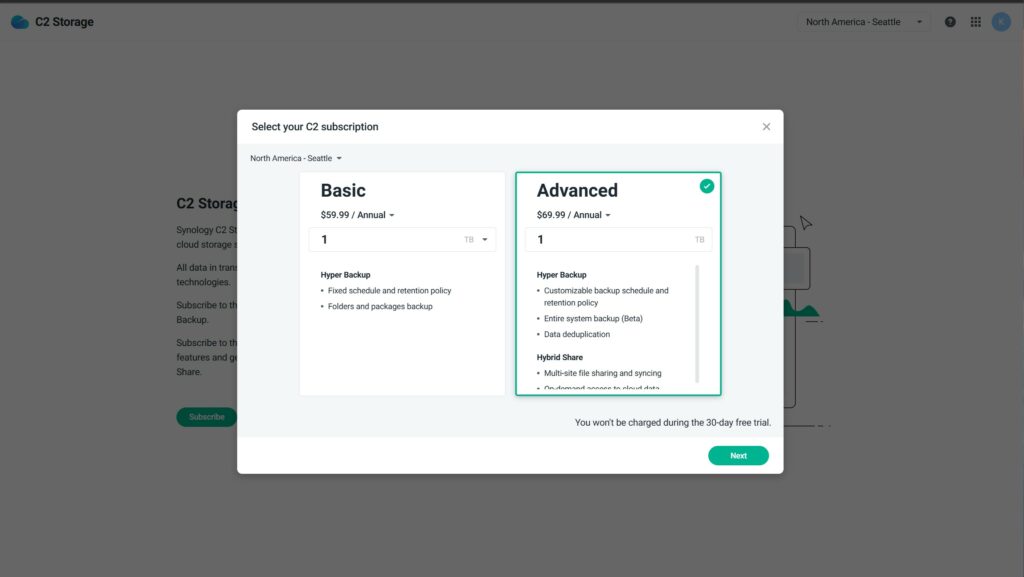1024x577 pixels.
Task: Expand the Basic $59.99 / Annual dropdown
Action: pos(357,215)
